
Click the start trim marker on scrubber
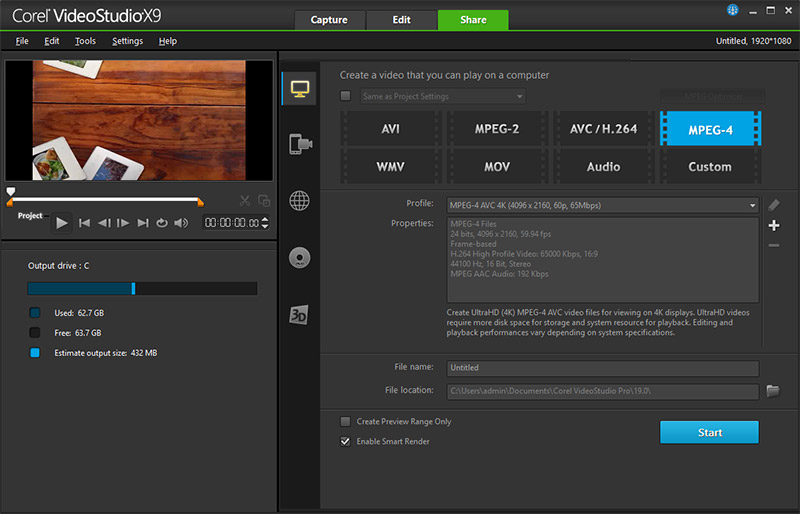click(x=9, y=203)
